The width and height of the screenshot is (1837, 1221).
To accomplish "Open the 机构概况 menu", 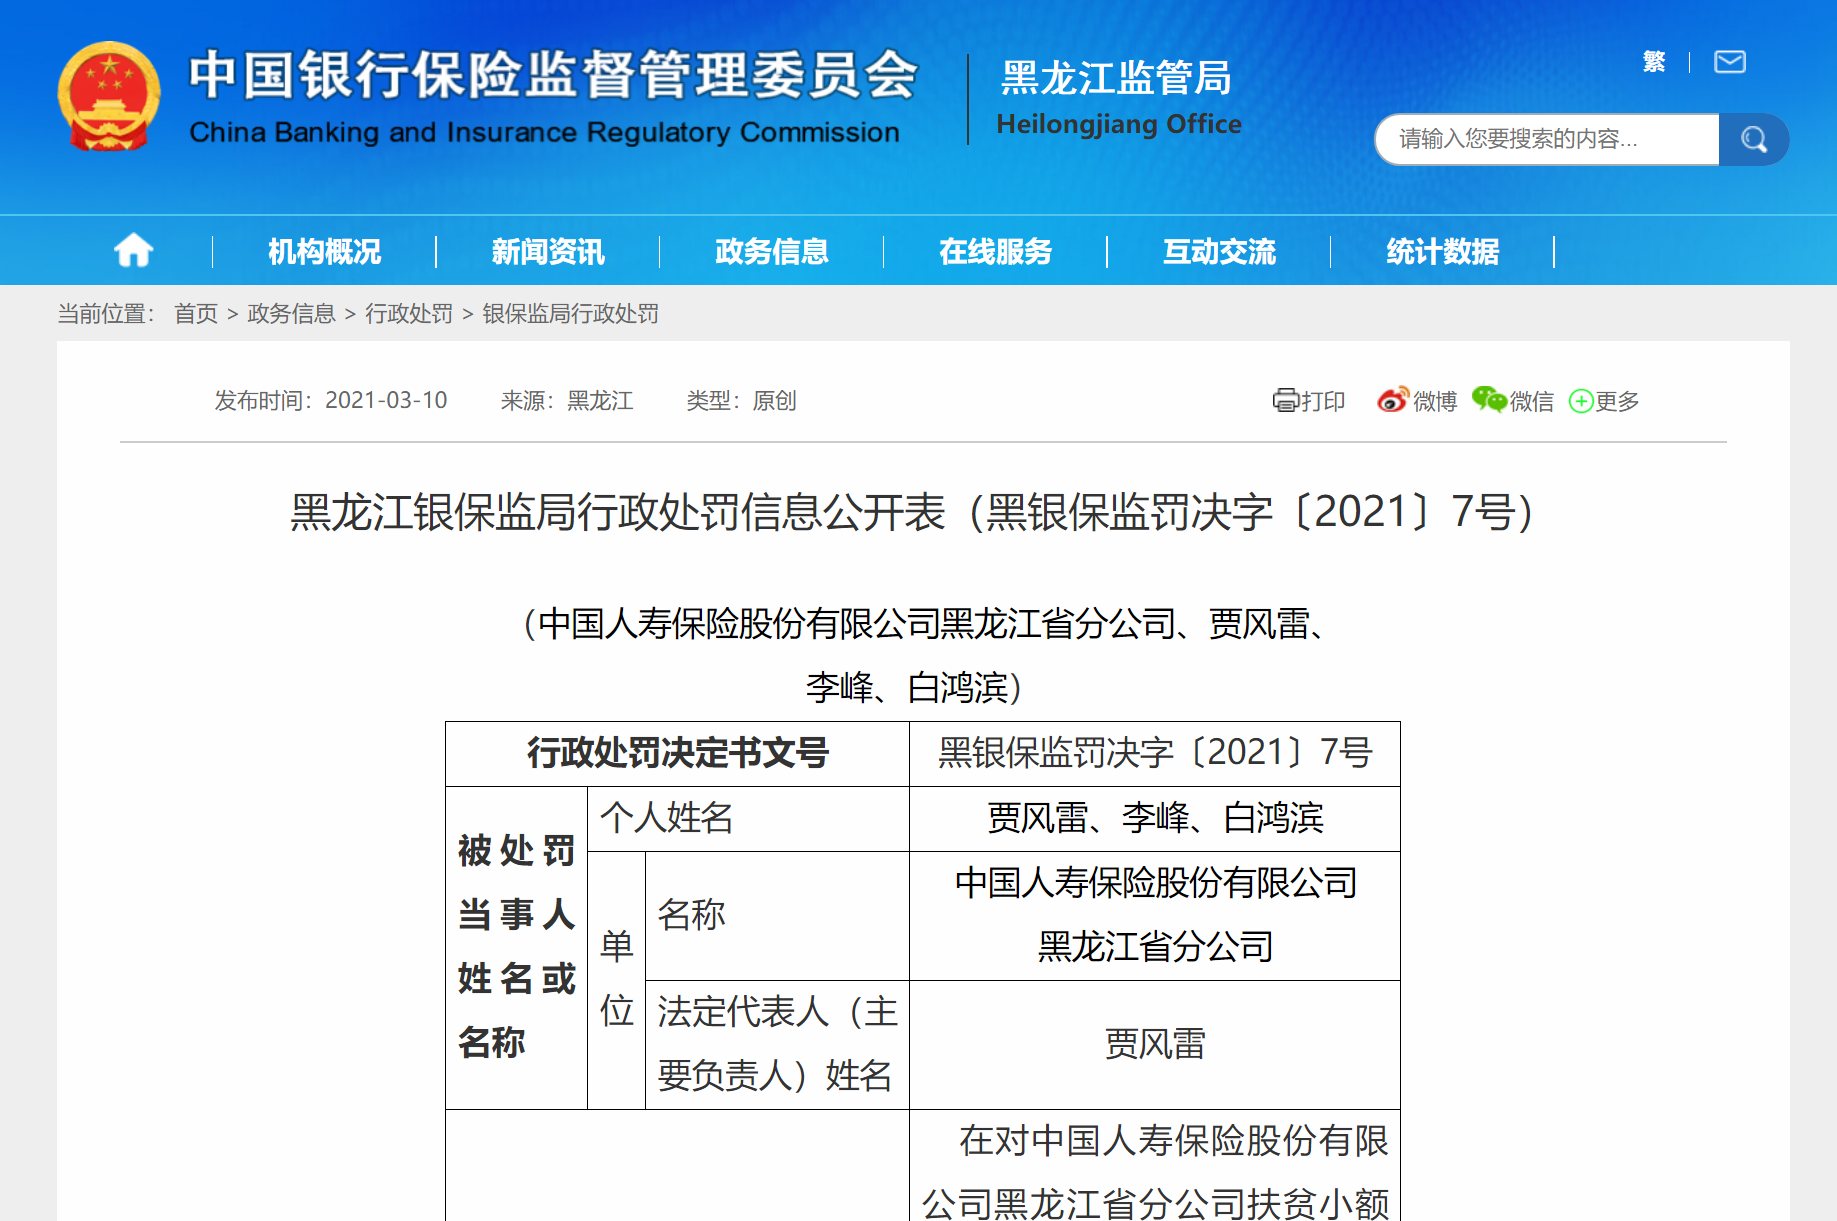I will click(325, 252).
